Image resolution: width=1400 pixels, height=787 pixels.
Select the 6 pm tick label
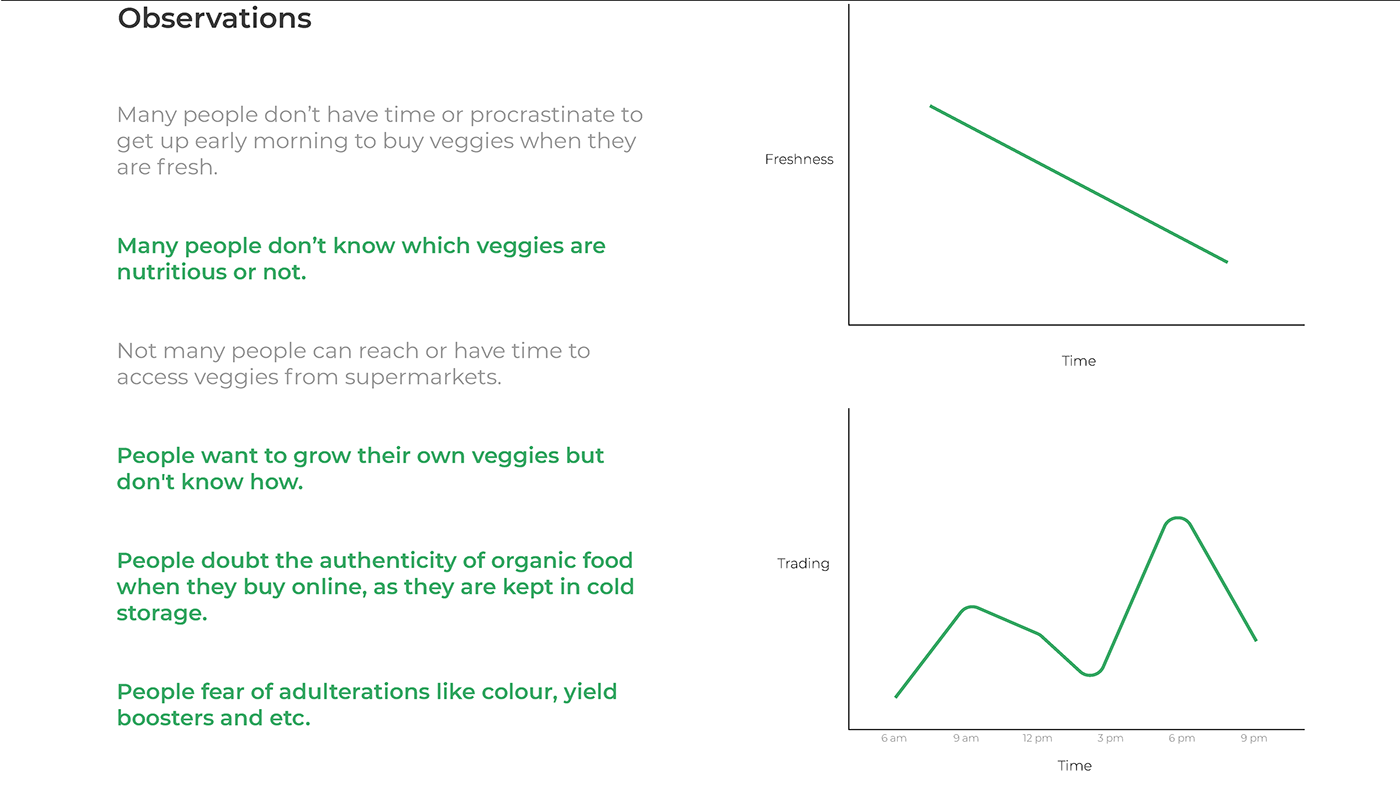(x=1181, y=739)
